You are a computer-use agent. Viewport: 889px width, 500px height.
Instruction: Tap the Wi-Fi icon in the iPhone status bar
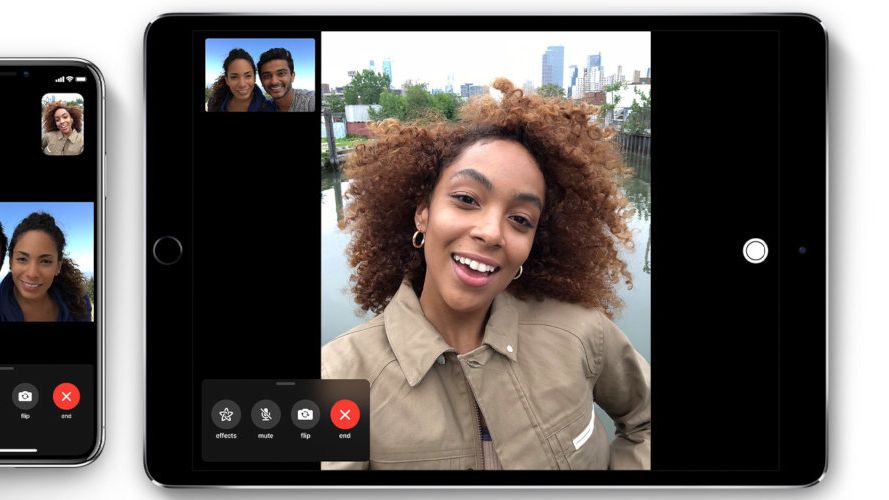(x=70, y=79)
